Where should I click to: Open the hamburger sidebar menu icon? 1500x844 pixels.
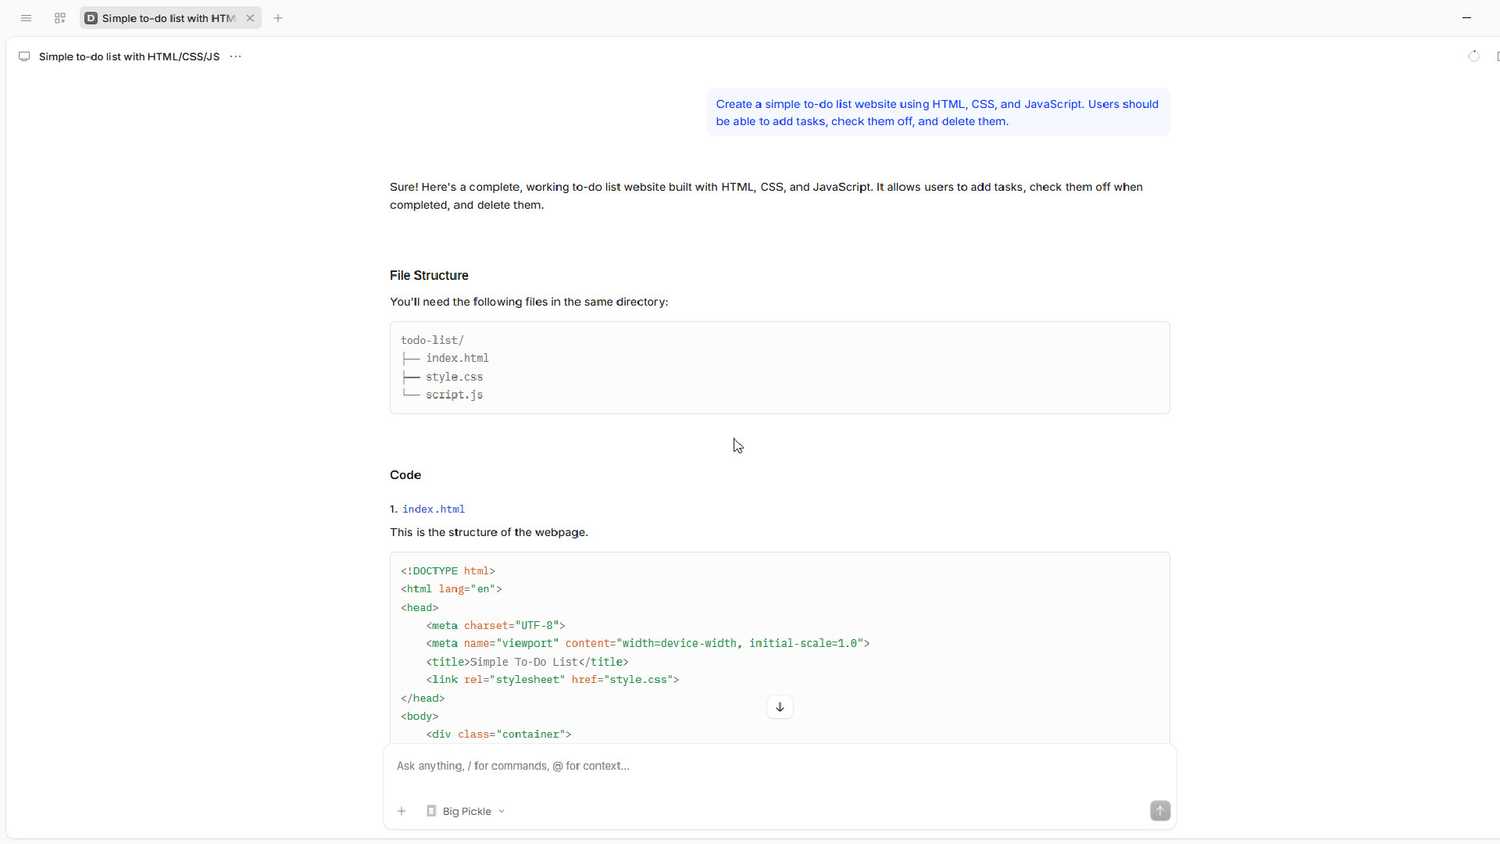(26, 18)
